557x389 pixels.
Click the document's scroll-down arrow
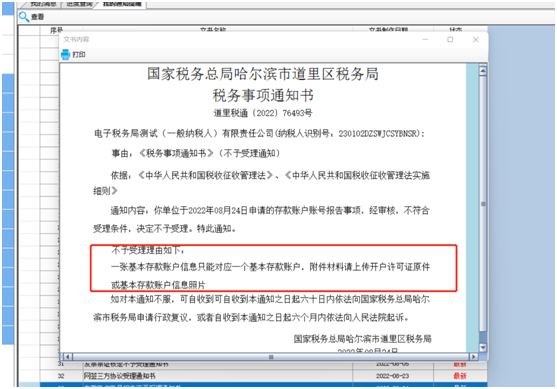pyautogui.click(x=483, y=347)
